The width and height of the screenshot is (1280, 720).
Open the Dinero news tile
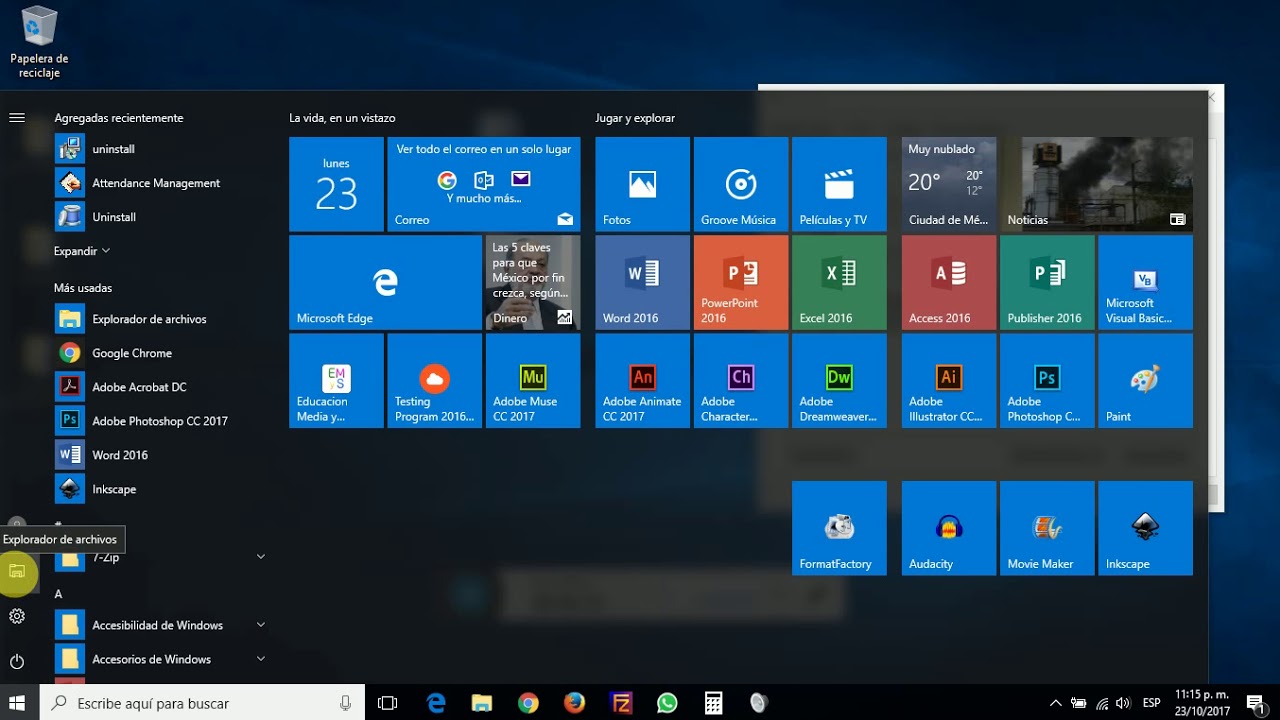click(533, 282)
